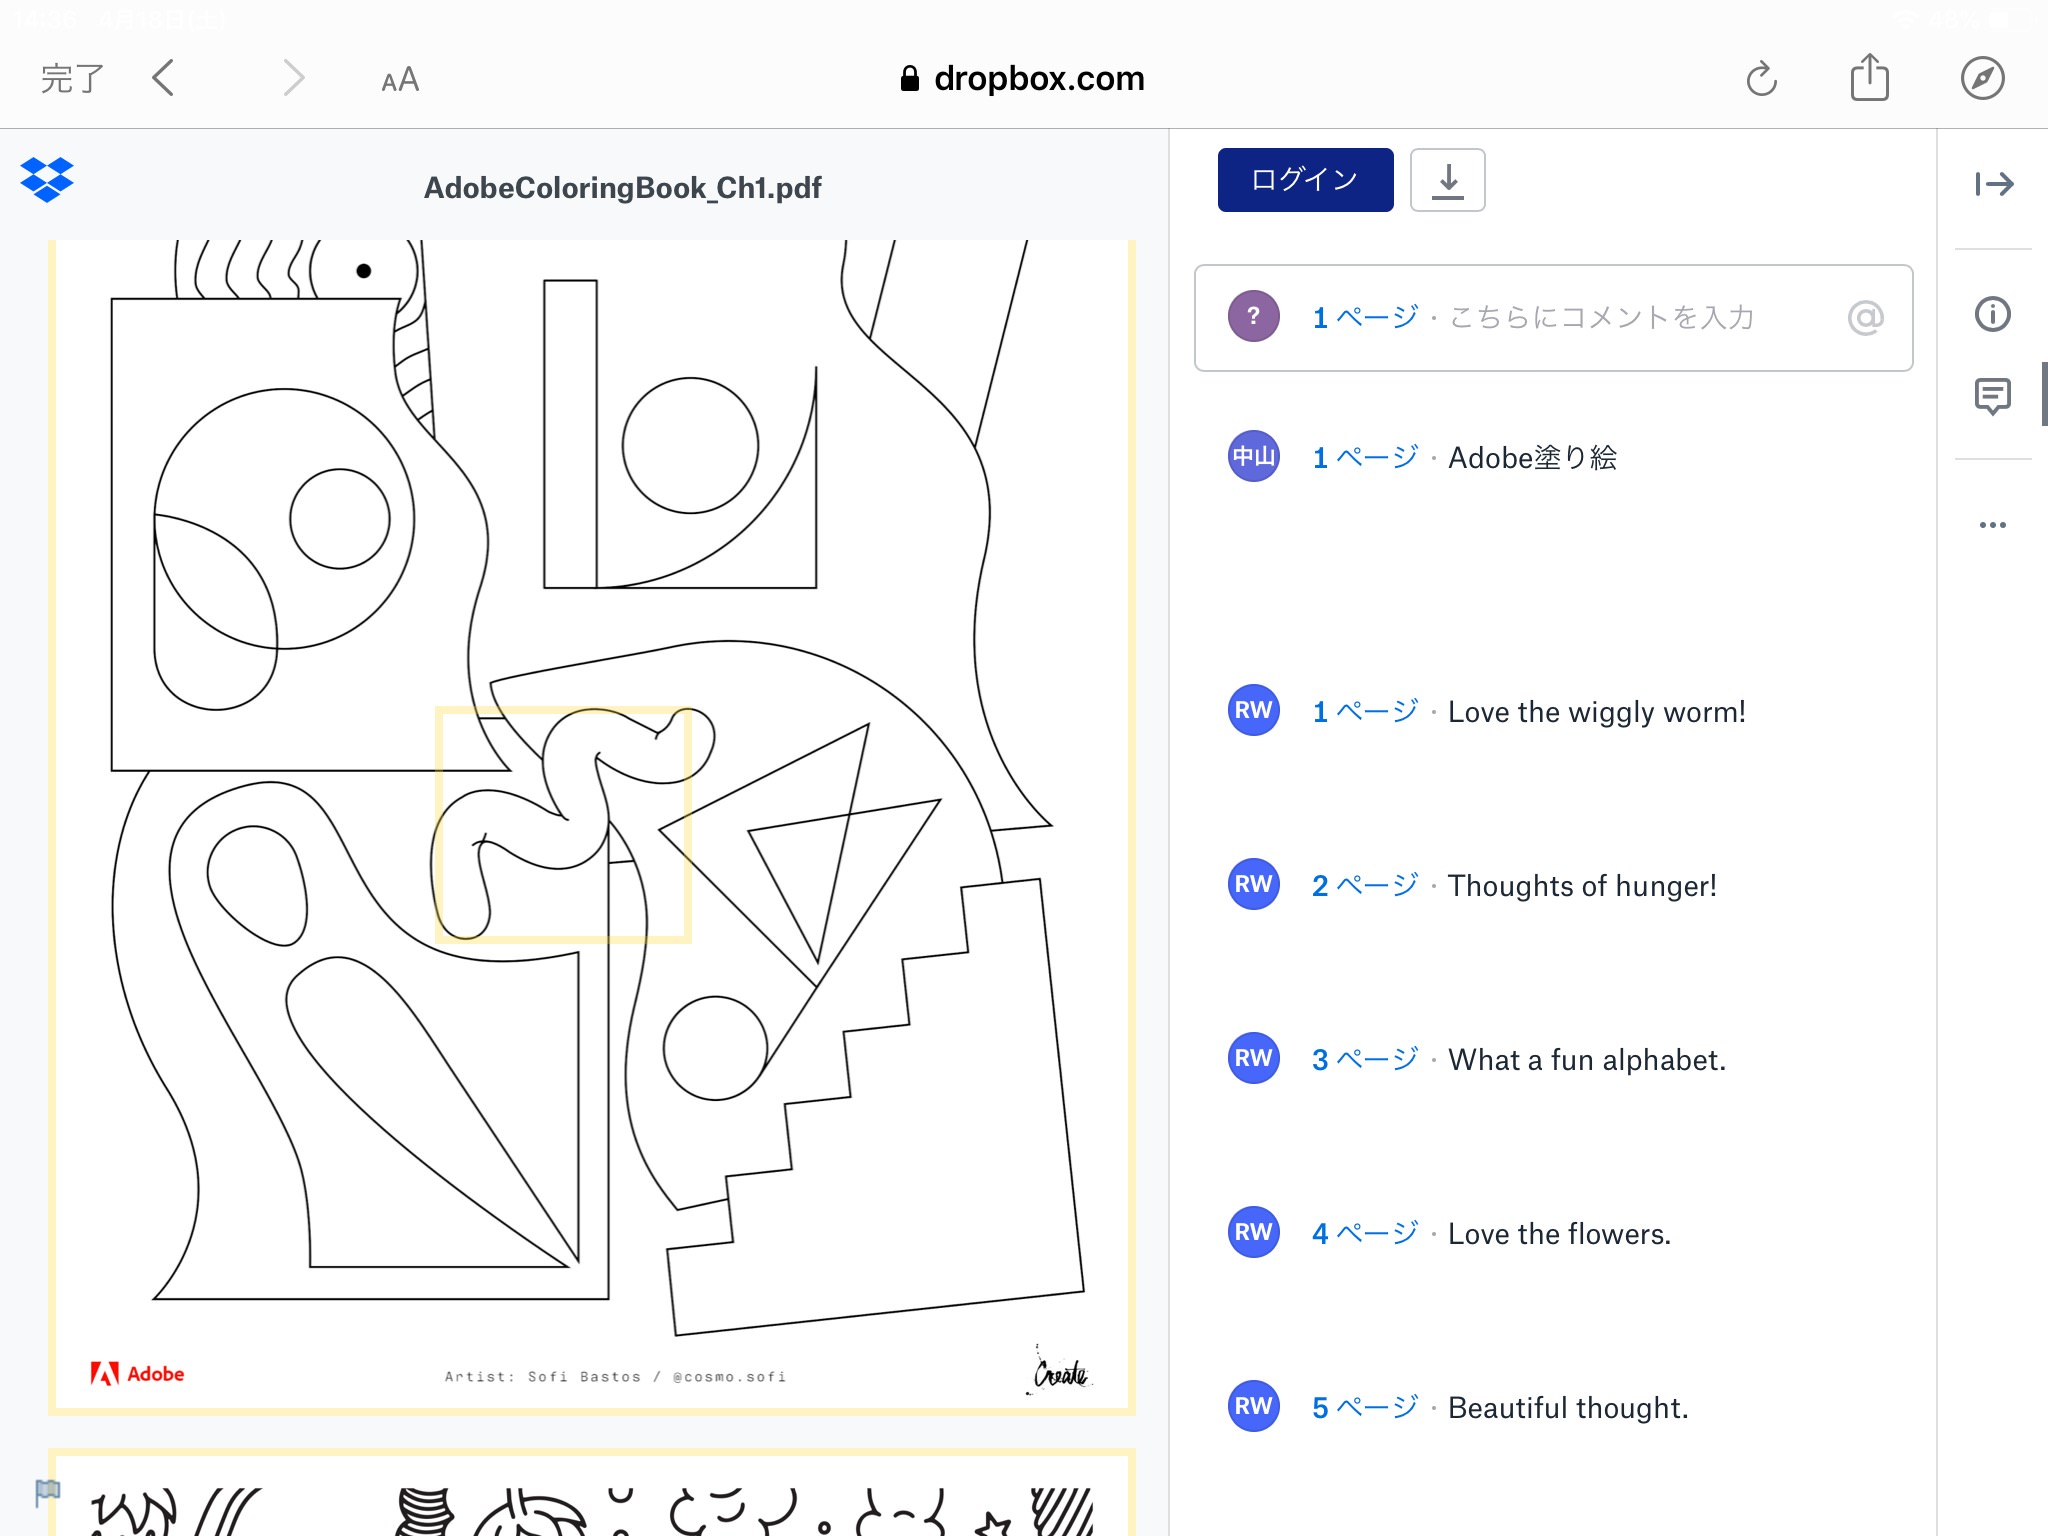
Task: Jump to 4 ページ link
Action: coord(1364,1234)
